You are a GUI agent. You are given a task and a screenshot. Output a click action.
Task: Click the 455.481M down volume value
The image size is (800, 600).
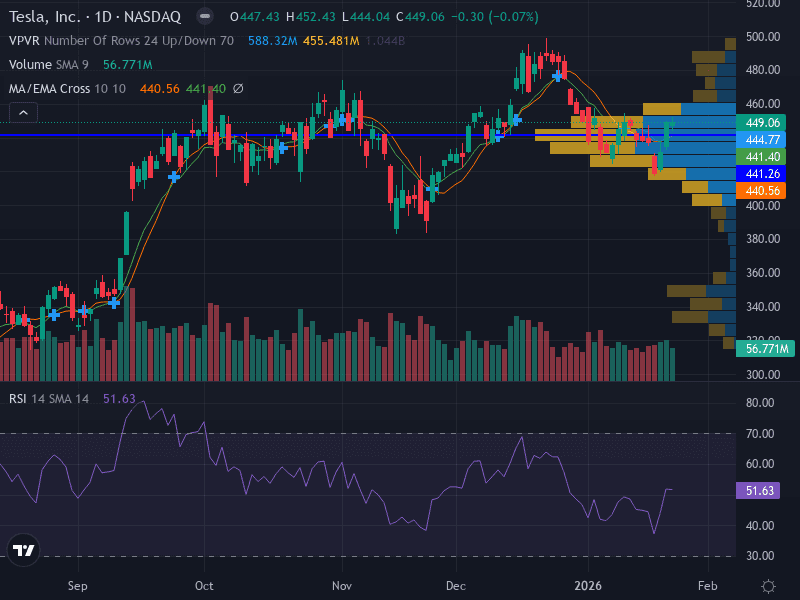[331, 41]
